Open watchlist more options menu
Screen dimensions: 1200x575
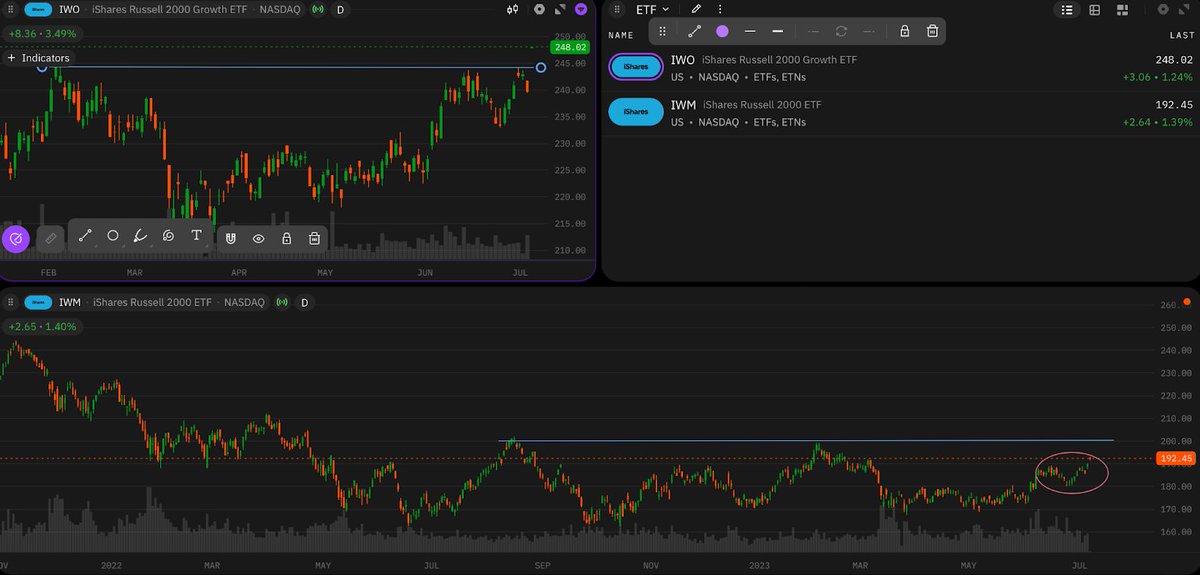coord(720,10)
